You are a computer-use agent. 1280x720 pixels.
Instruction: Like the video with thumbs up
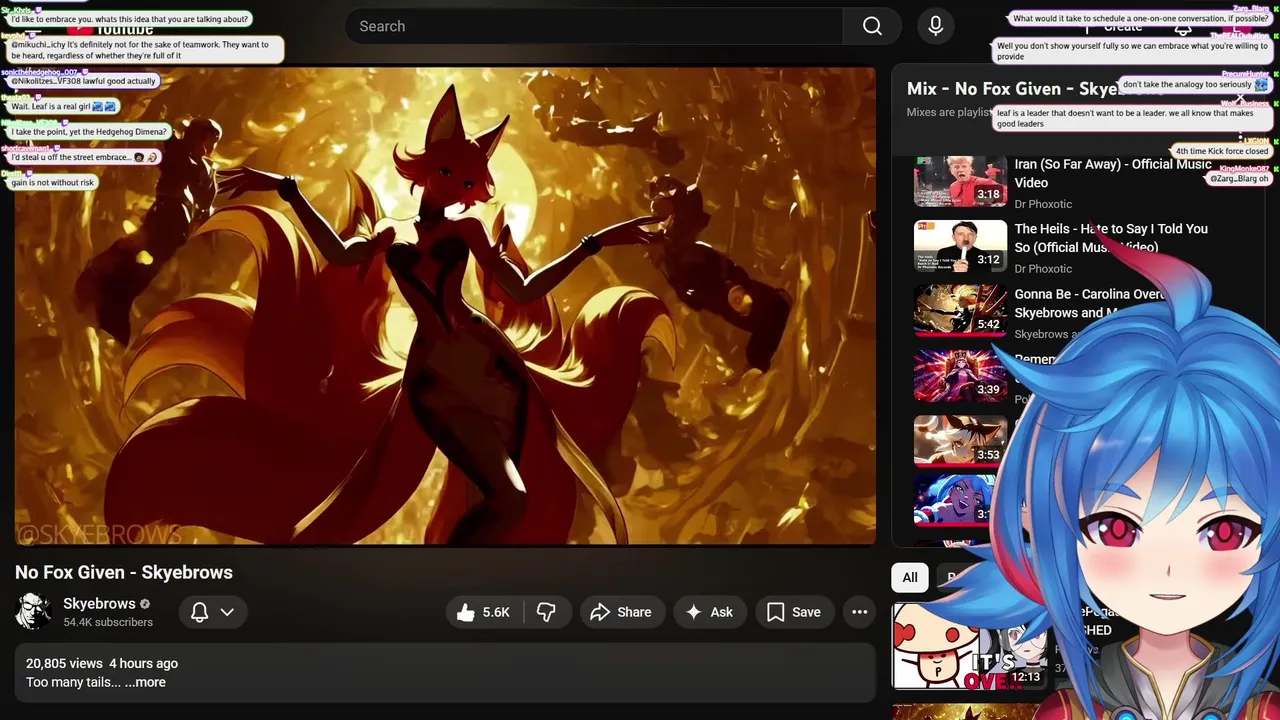click(x=483, y=612)
